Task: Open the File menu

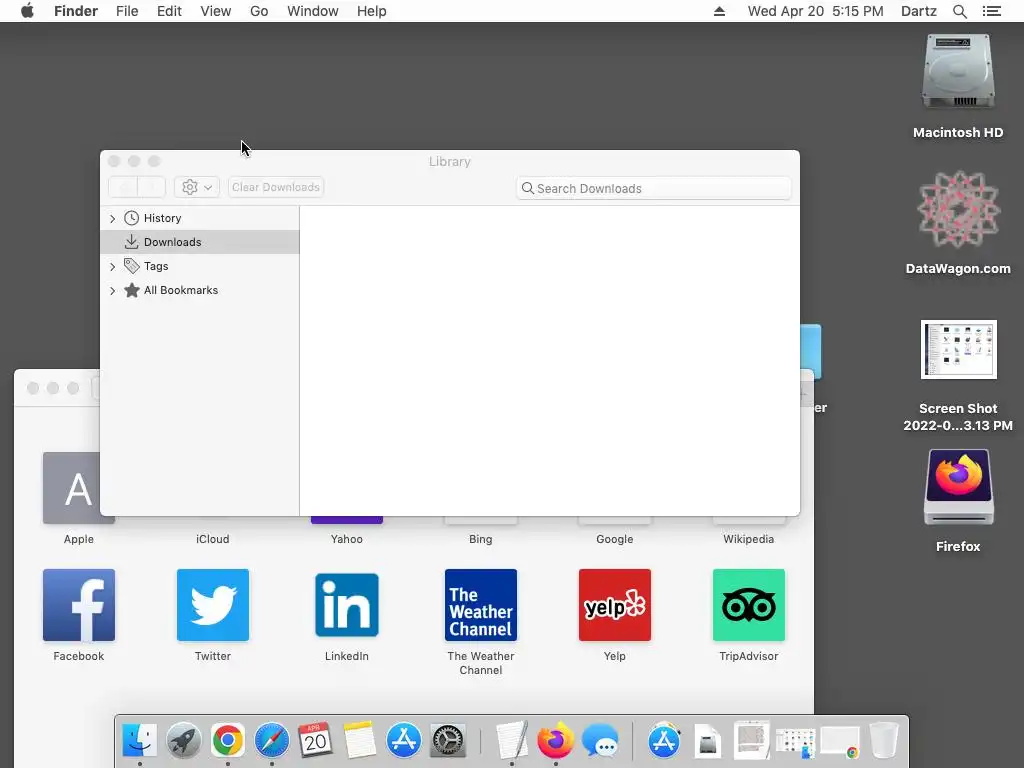Action: [127, 11]
